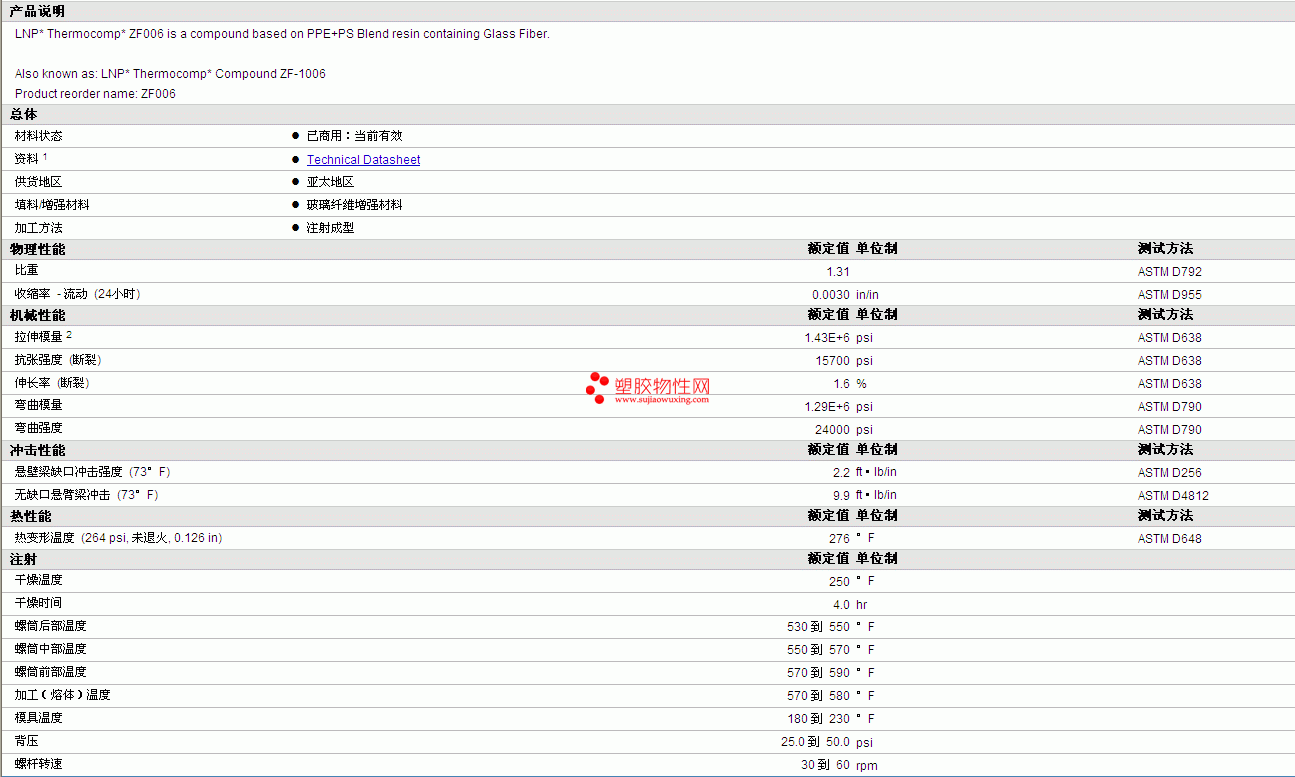Click the "加工方法" row label
This screenshot has width=1295, height=777.
click(38, 228)
